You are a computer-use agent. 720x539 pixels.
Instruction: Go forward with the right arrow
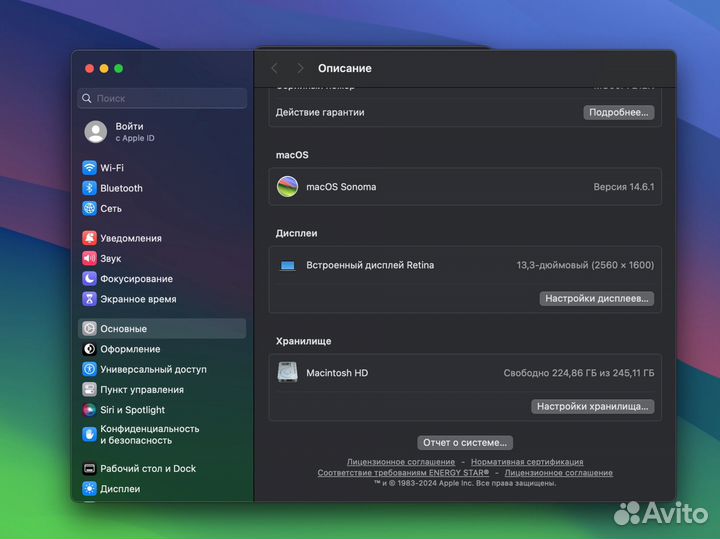300,68
